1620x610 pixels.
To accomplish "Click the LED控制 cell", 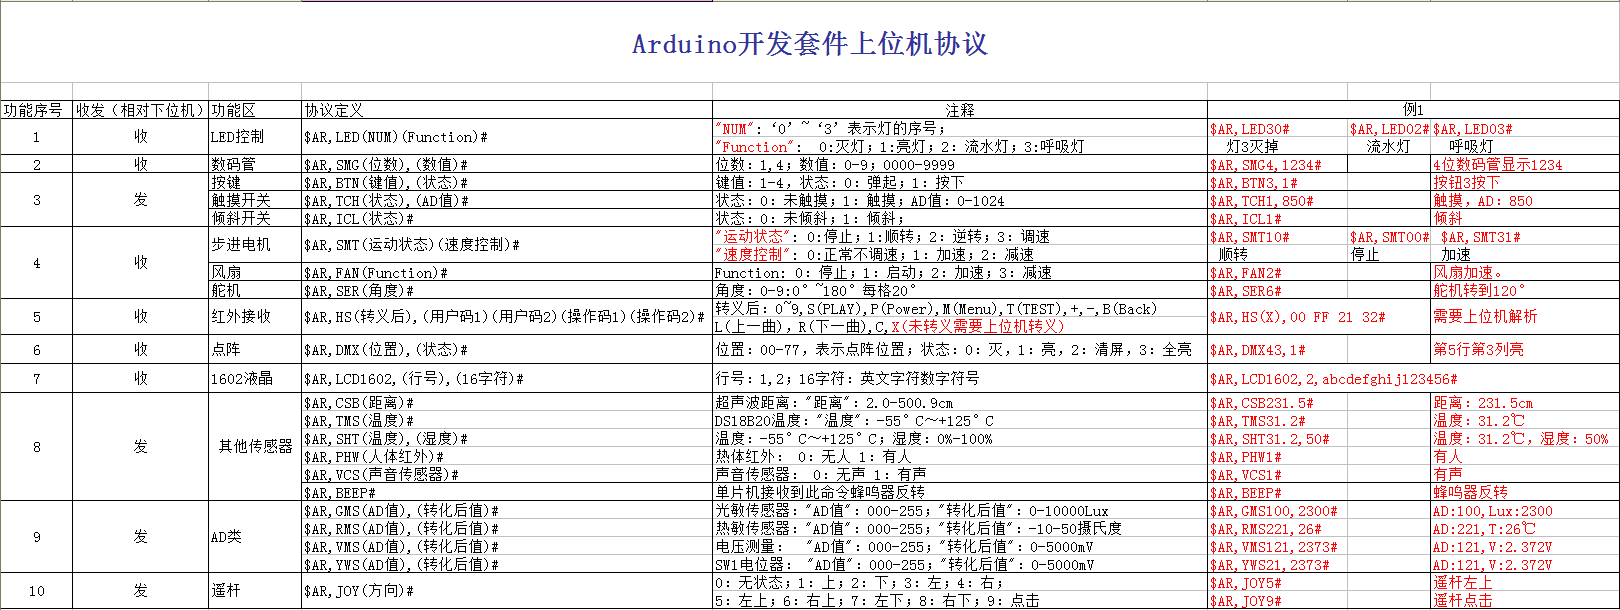I will 255,137.
